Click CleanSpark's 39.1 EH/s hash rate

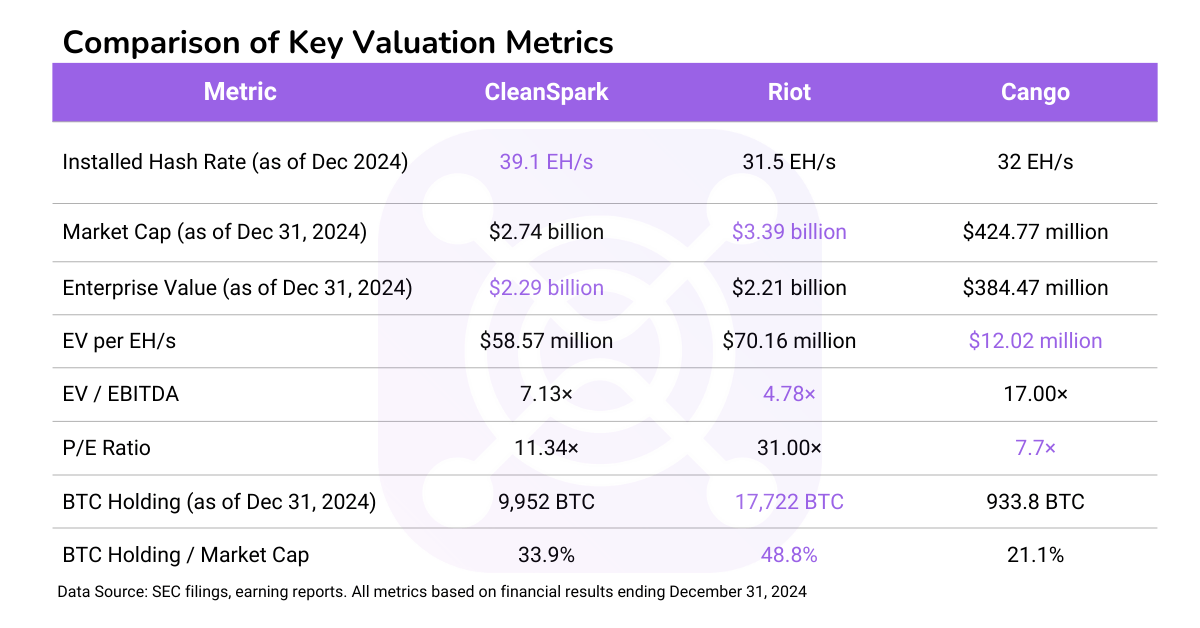point(546,161)
